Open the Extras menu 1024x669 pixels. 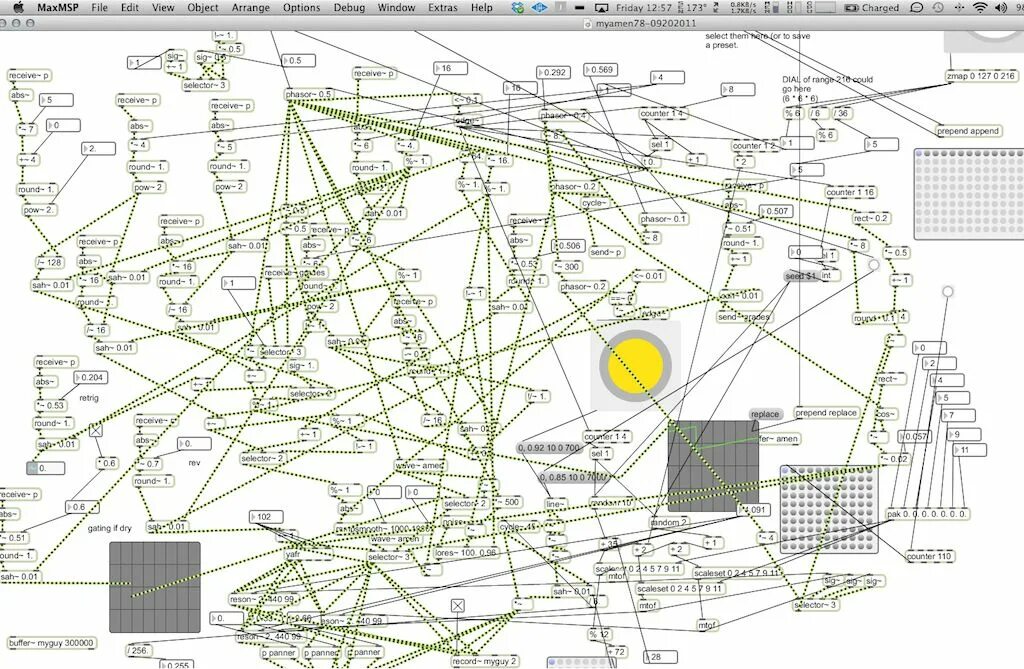443,8
